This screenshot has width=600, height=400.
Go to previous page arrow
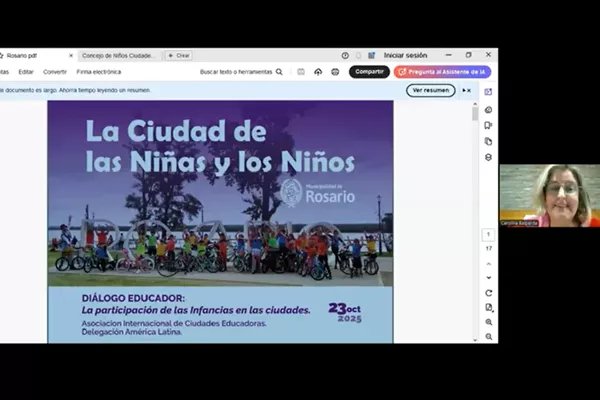click(x=489, y=264)
